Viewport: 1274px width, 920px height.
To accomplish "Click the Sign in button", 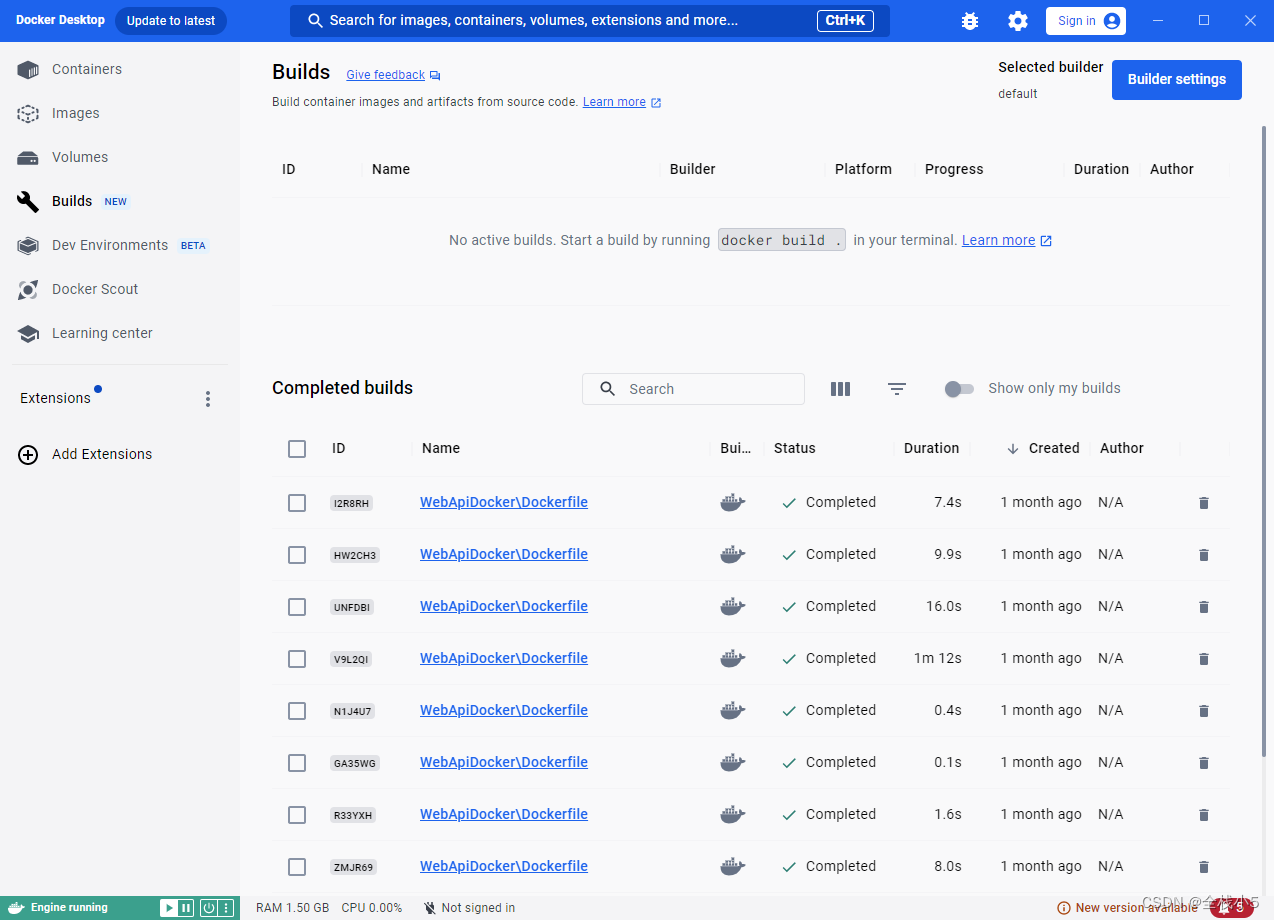I will 1086,21.
